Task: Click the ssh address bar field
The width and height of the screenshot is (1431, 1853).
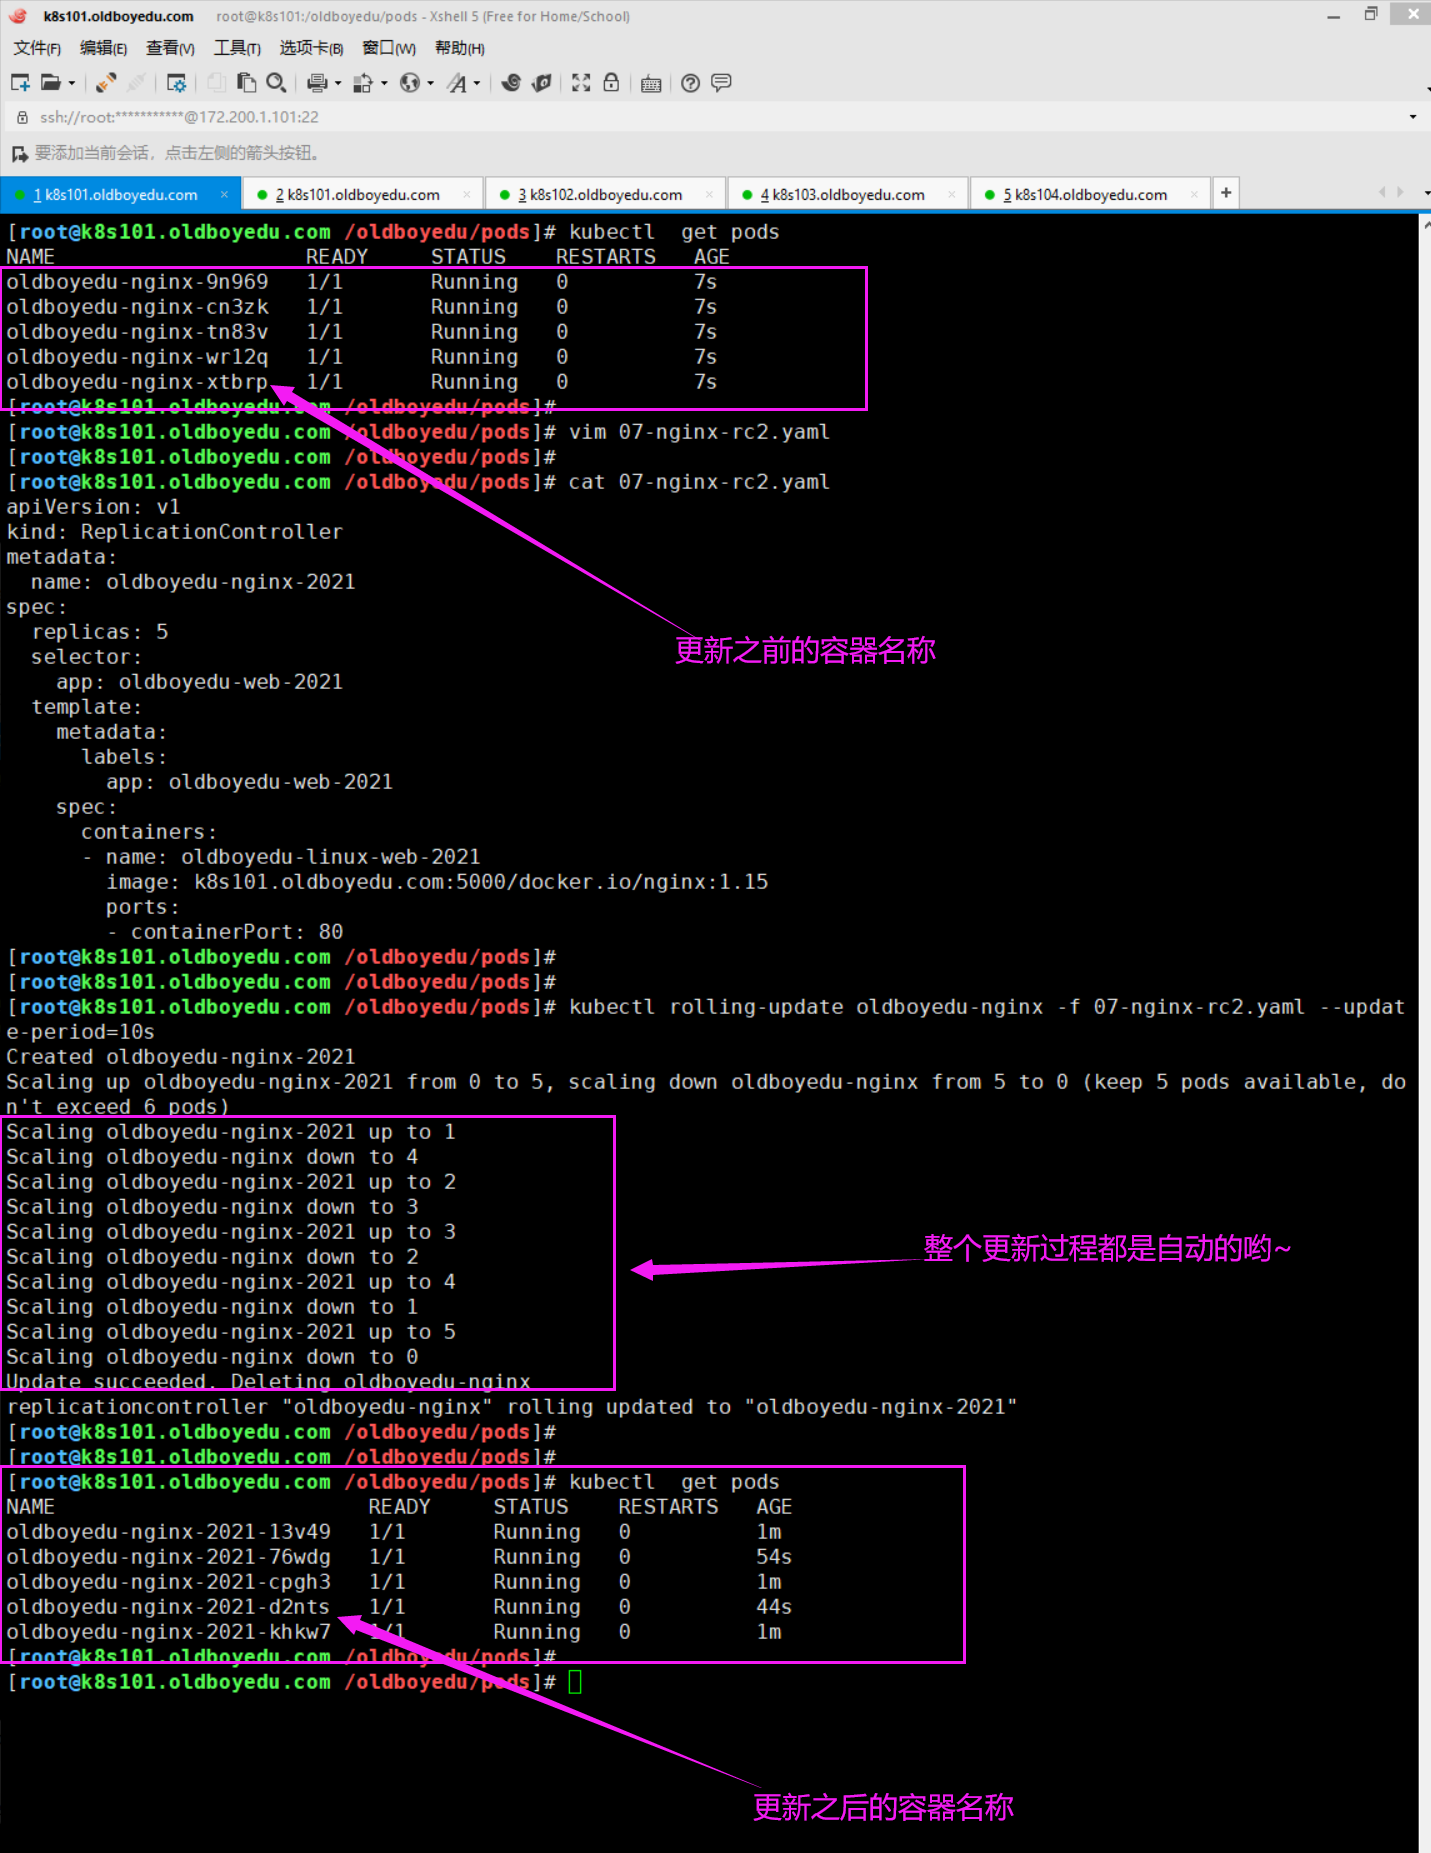Action: (600, 117)
